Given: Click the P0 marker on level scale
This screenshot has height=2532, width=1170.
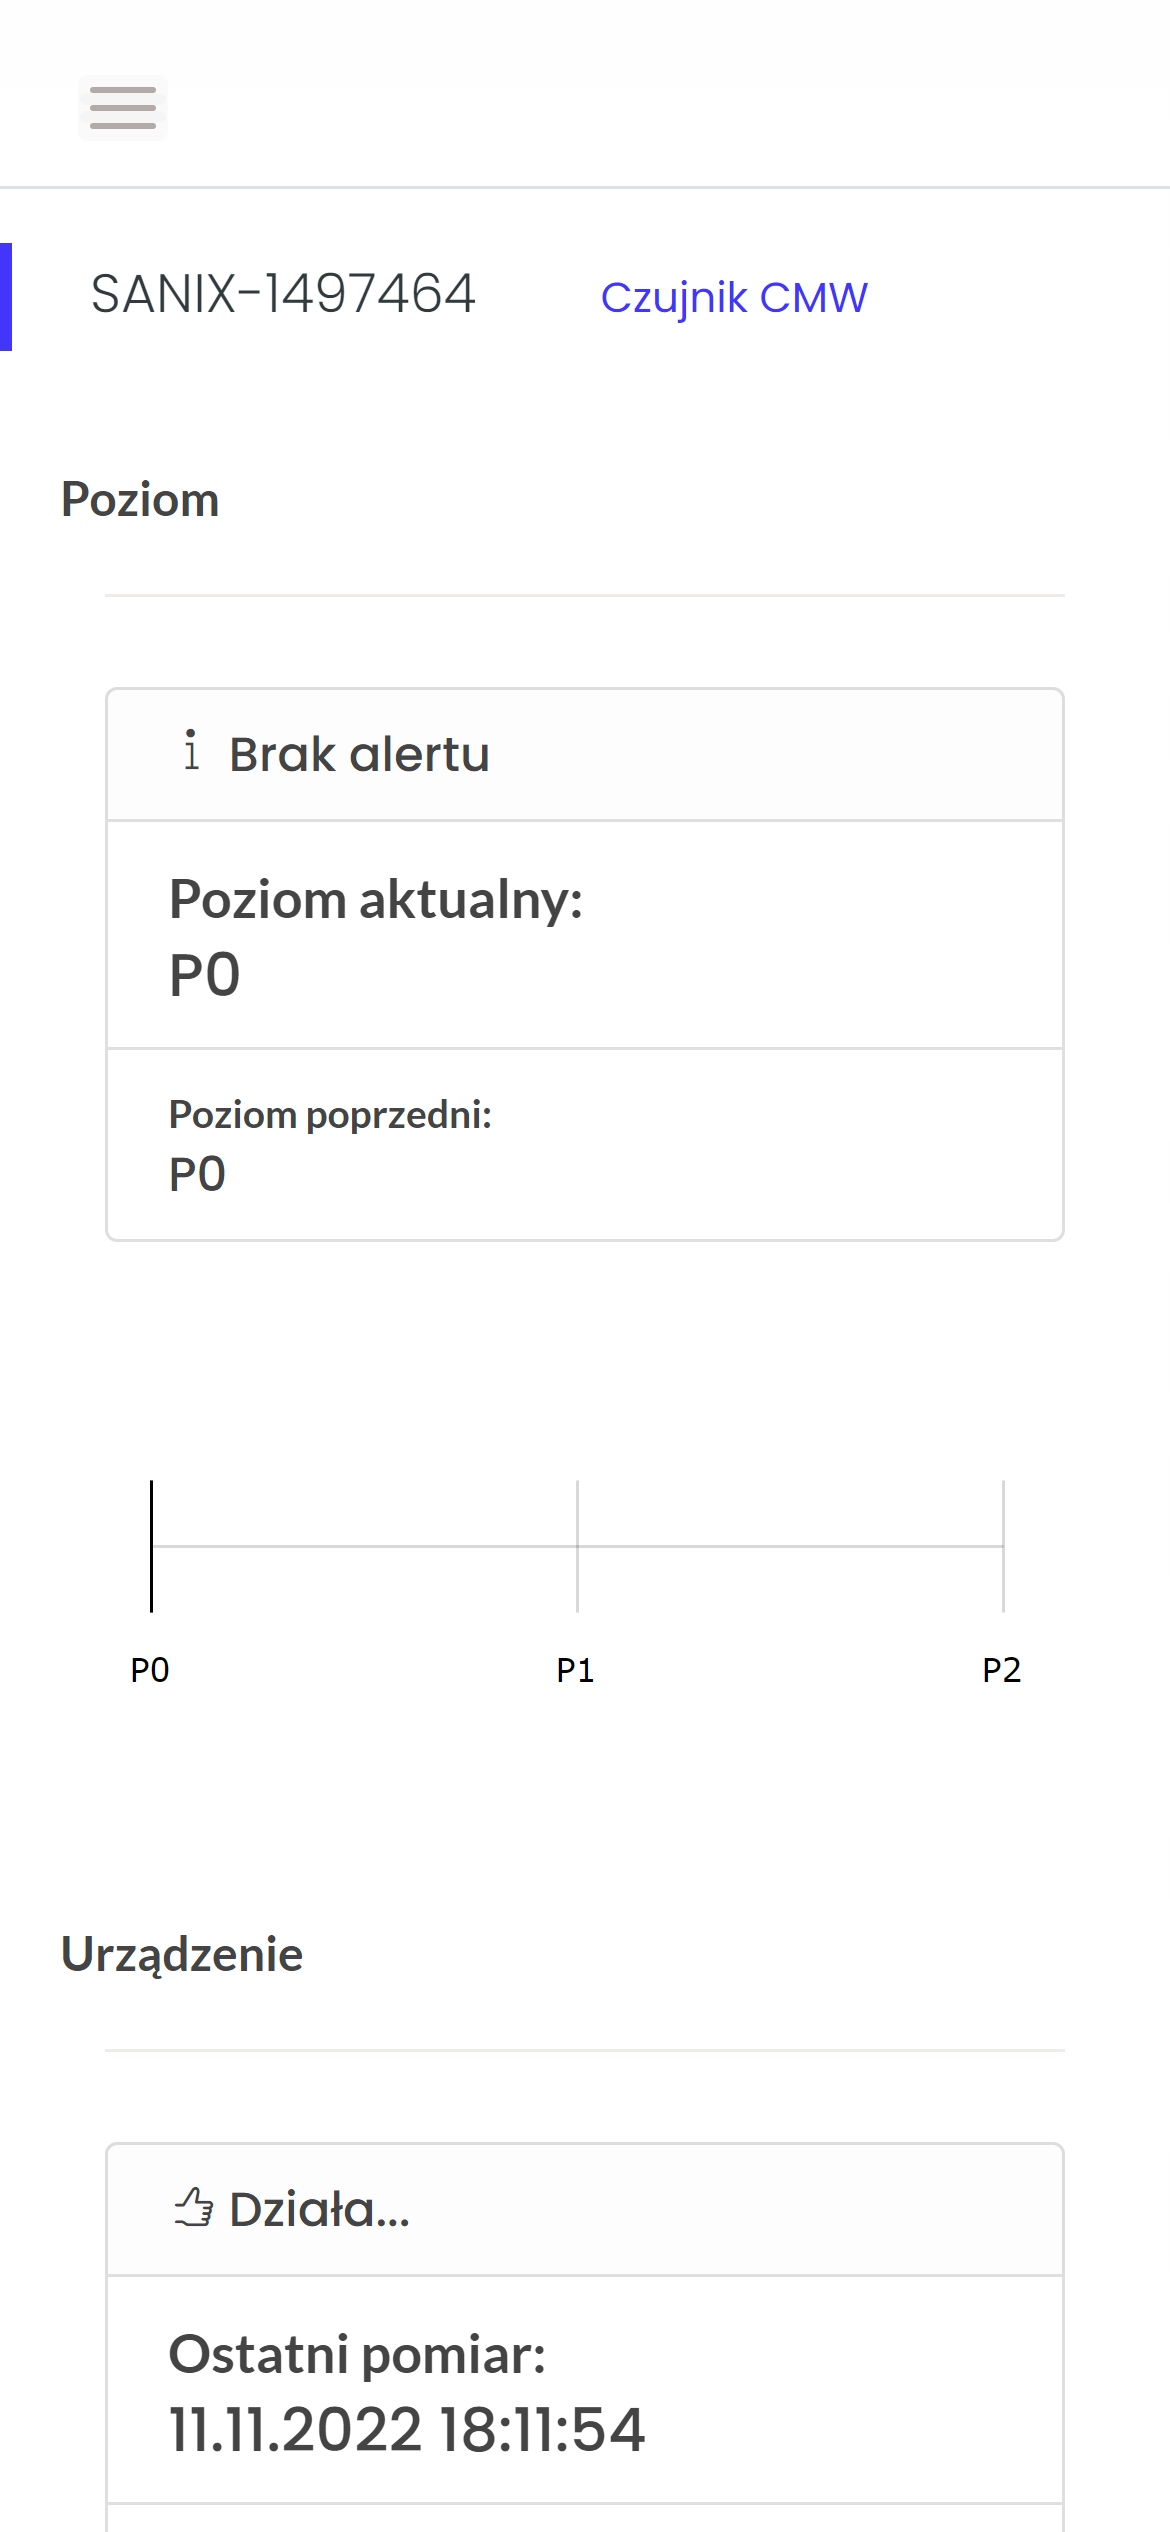Looking at the screenshot, I should click(x=151, y=1546).
